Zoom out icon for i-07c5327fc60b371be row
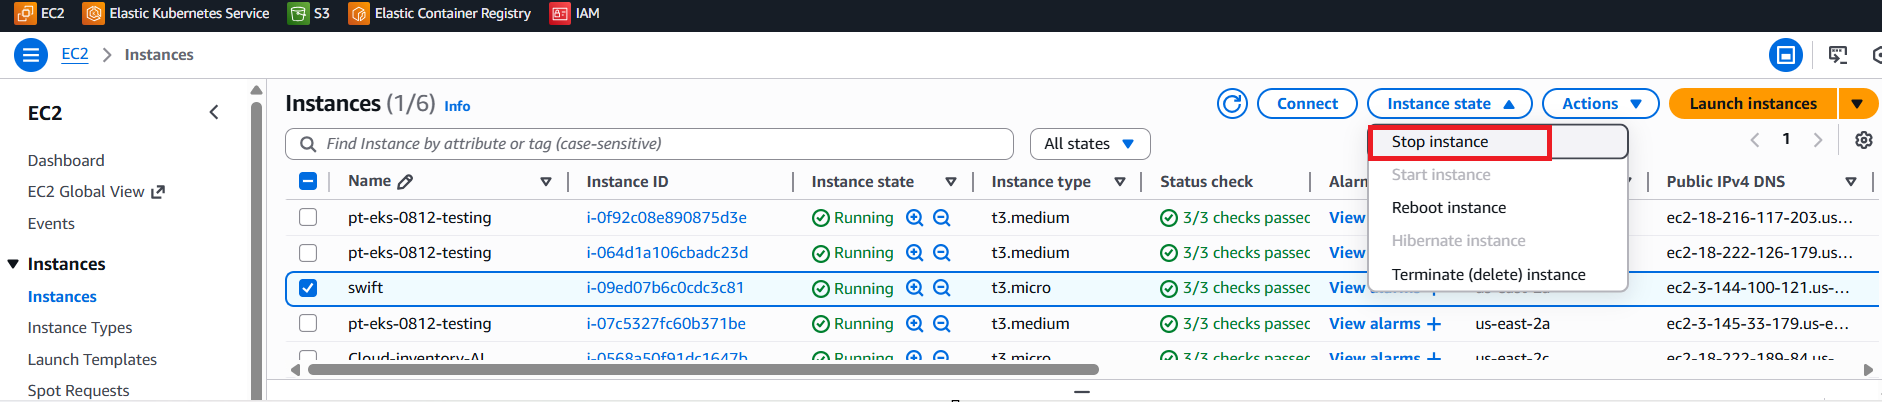The width and height of the screenshot is (1882, 402). pyautogui.click(x=941, y=324)
